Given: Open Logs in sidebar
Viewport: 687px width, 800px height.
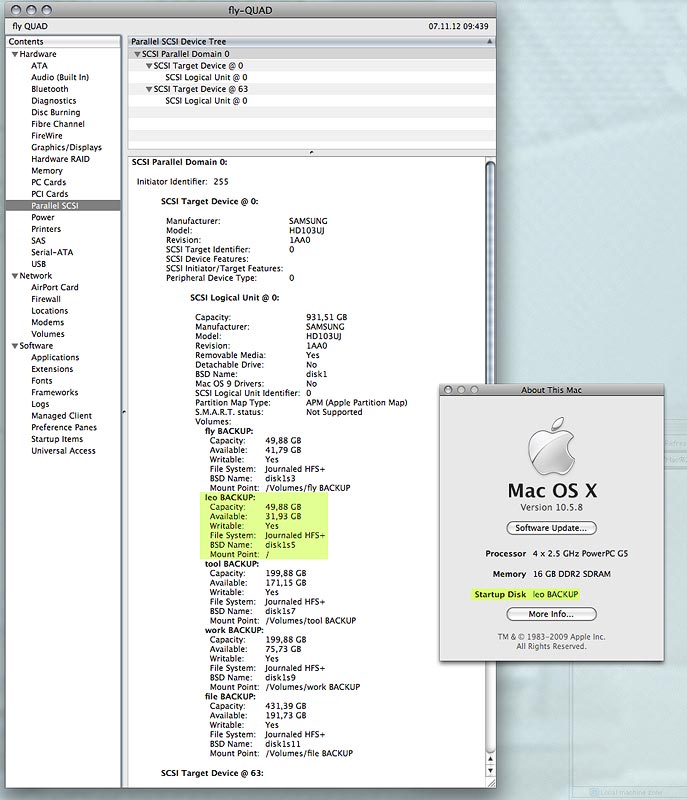Looking at the screenshot, I should 40,404.
